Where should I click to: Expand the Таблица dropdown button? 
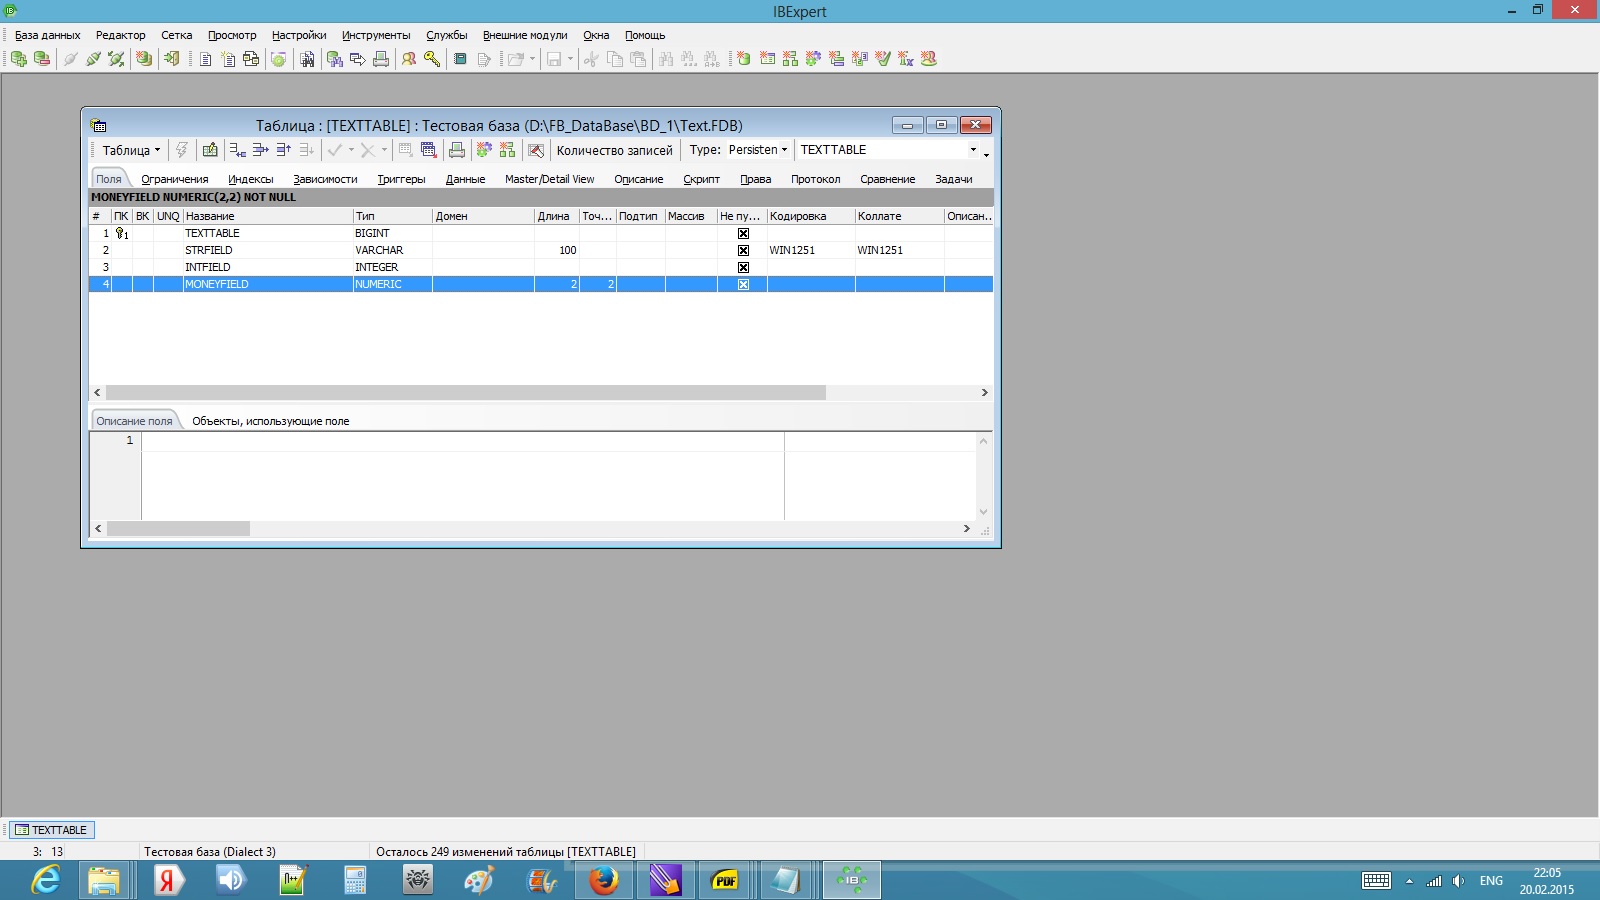coord(130,150)
